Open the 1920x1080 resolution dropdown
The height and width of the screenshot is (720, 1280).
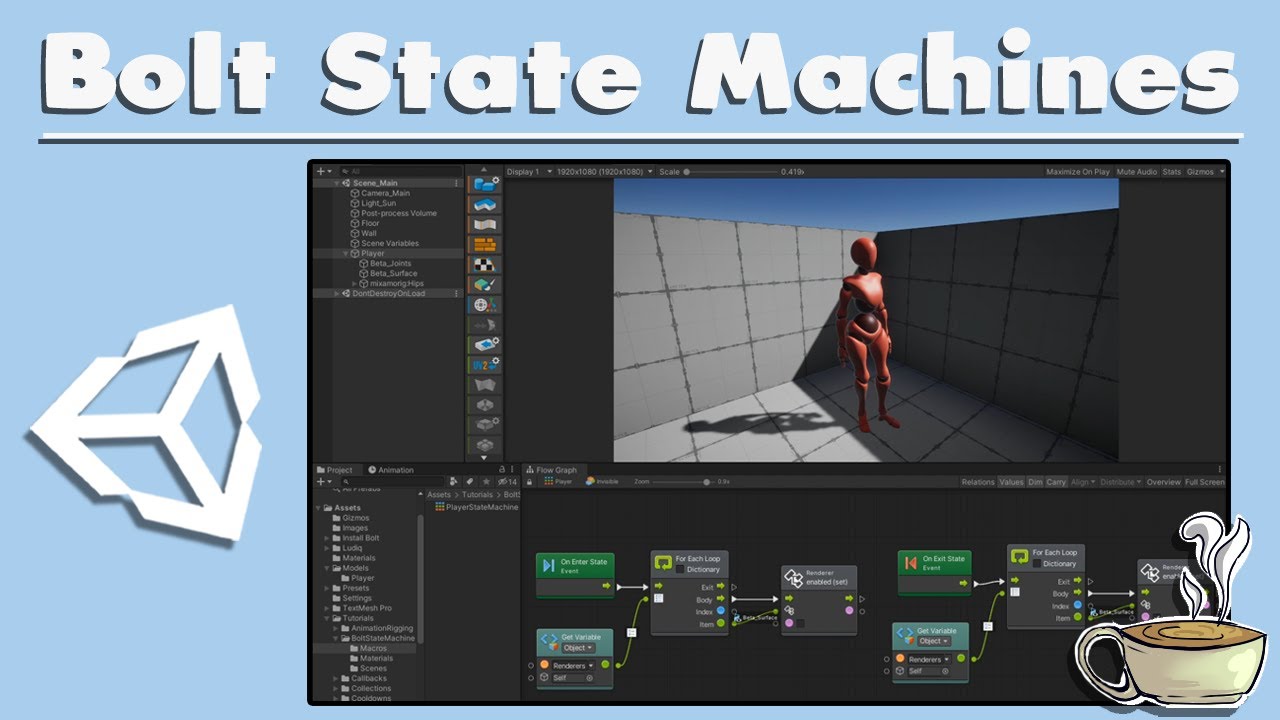click(605, 172)
